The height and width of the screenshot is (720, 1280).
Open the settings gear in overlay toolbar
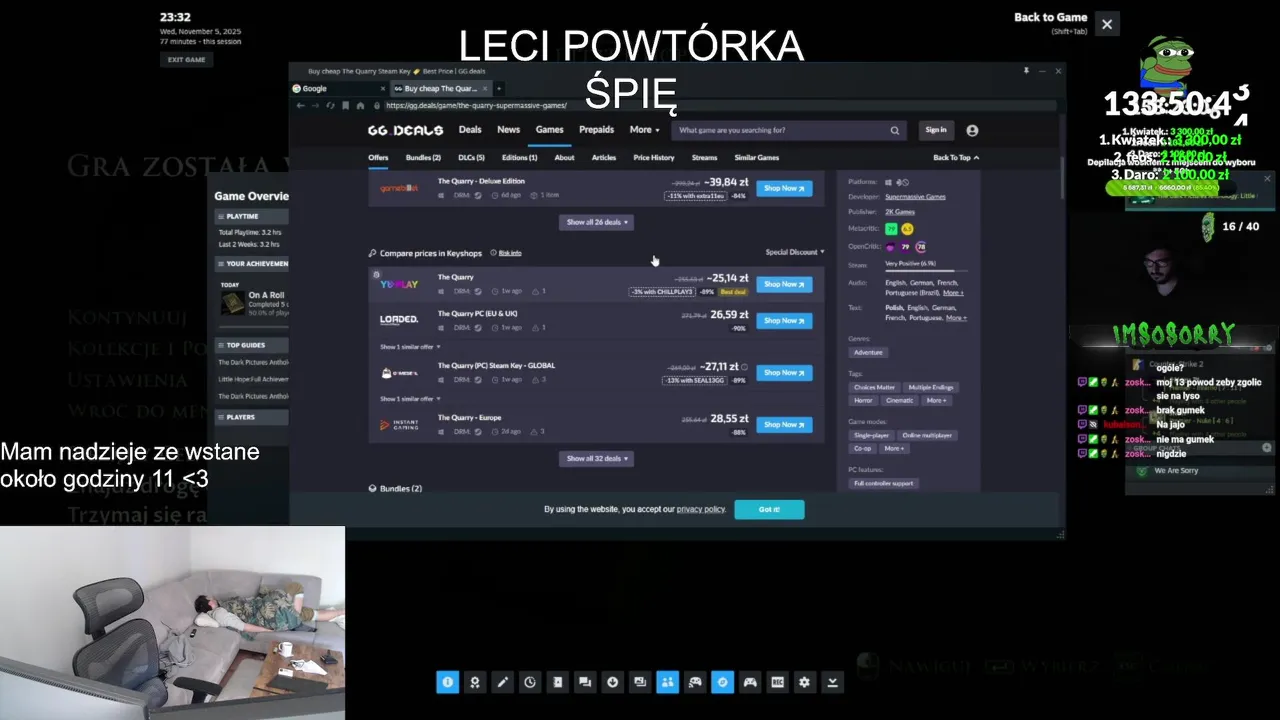(805, 682)
